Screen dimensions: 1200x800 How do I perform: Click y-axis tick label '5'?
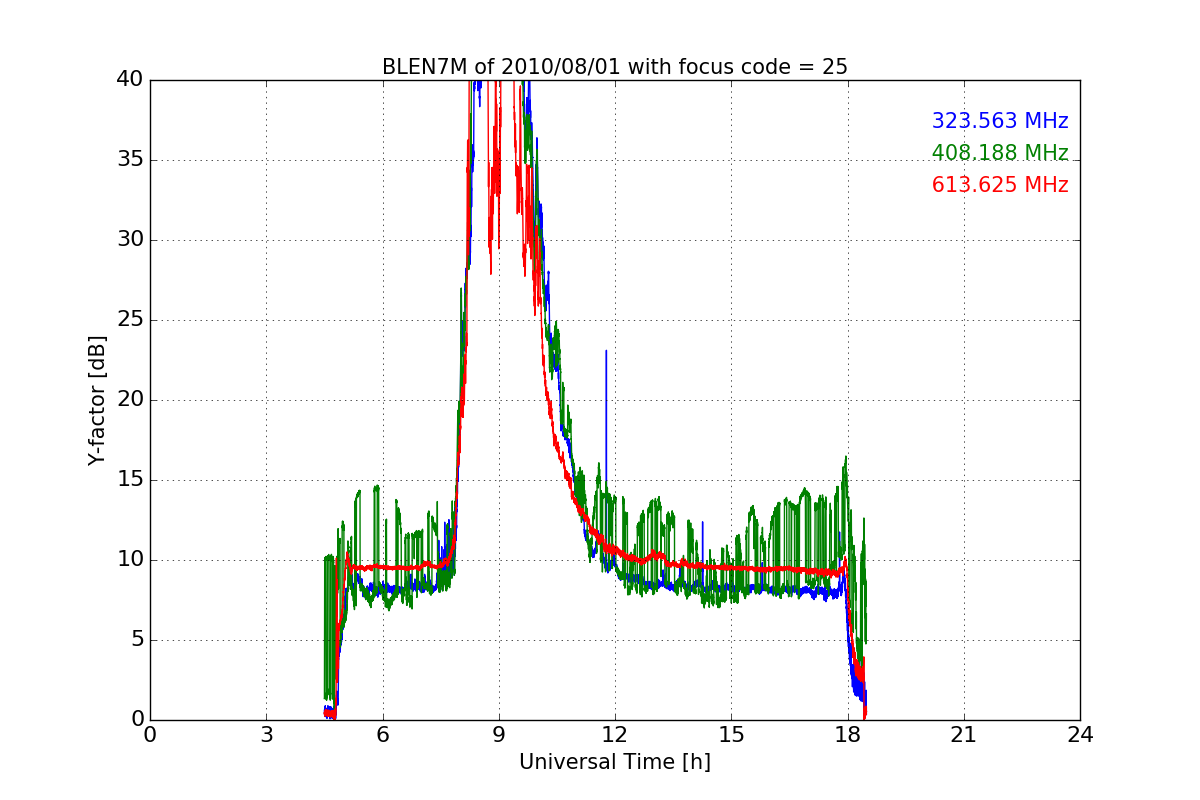coord(137,640)
